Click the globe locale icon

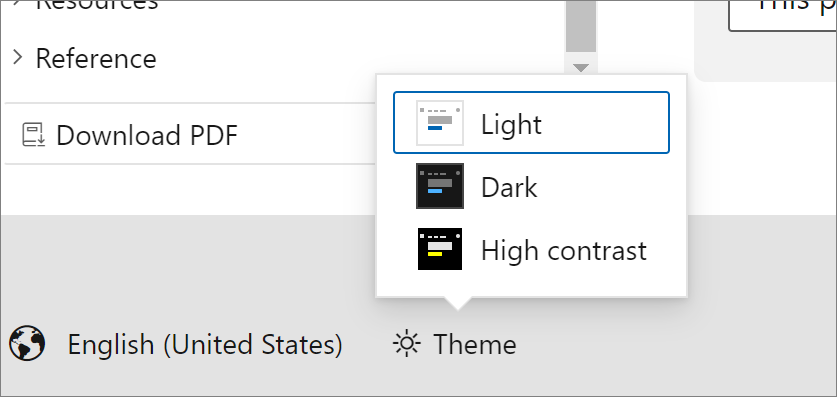click(27, 344)
